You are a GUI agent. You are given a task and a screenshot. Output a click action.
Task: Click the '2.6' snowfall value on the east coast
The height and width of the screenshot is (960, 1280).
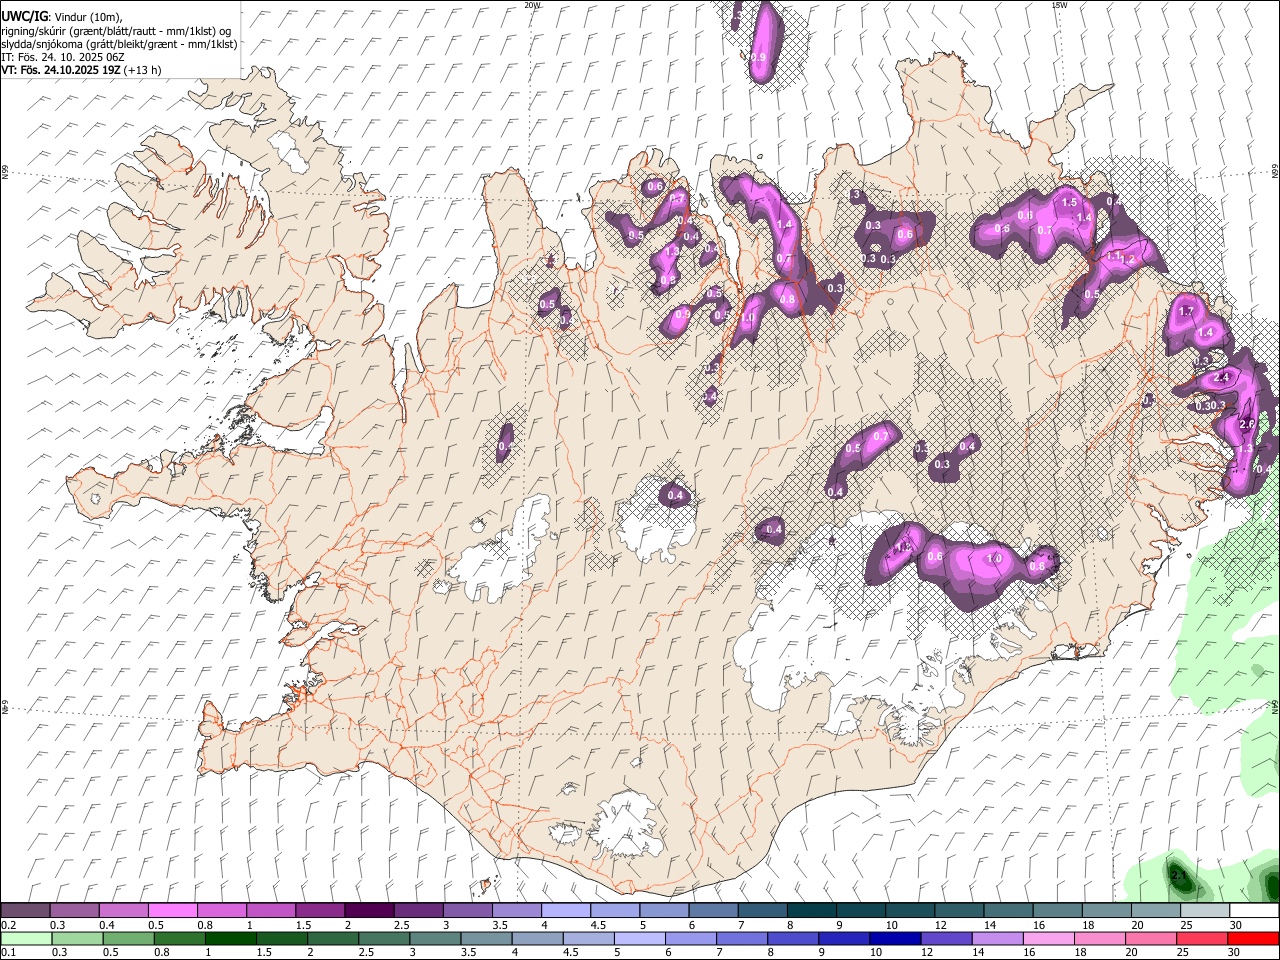click(x=1246, y=424)
